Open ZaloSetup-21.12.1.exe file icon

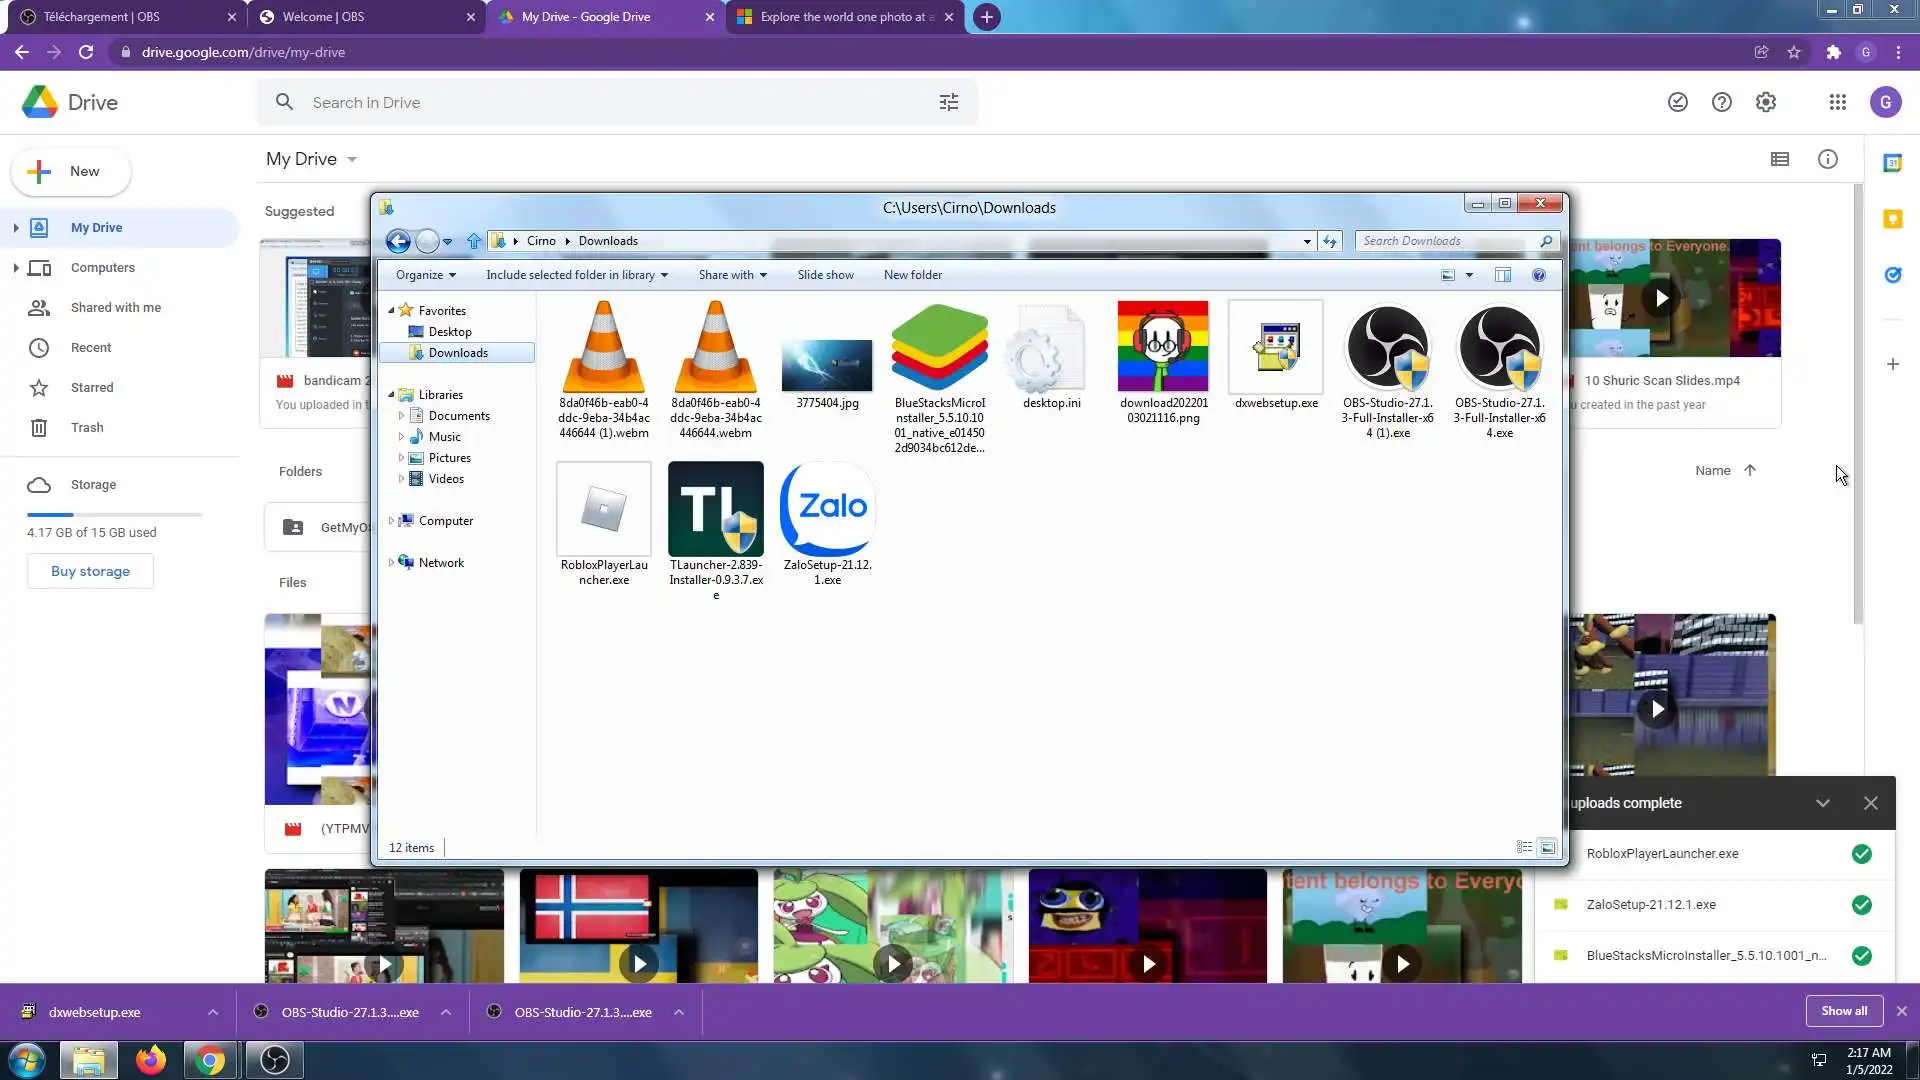pos(827,510)
